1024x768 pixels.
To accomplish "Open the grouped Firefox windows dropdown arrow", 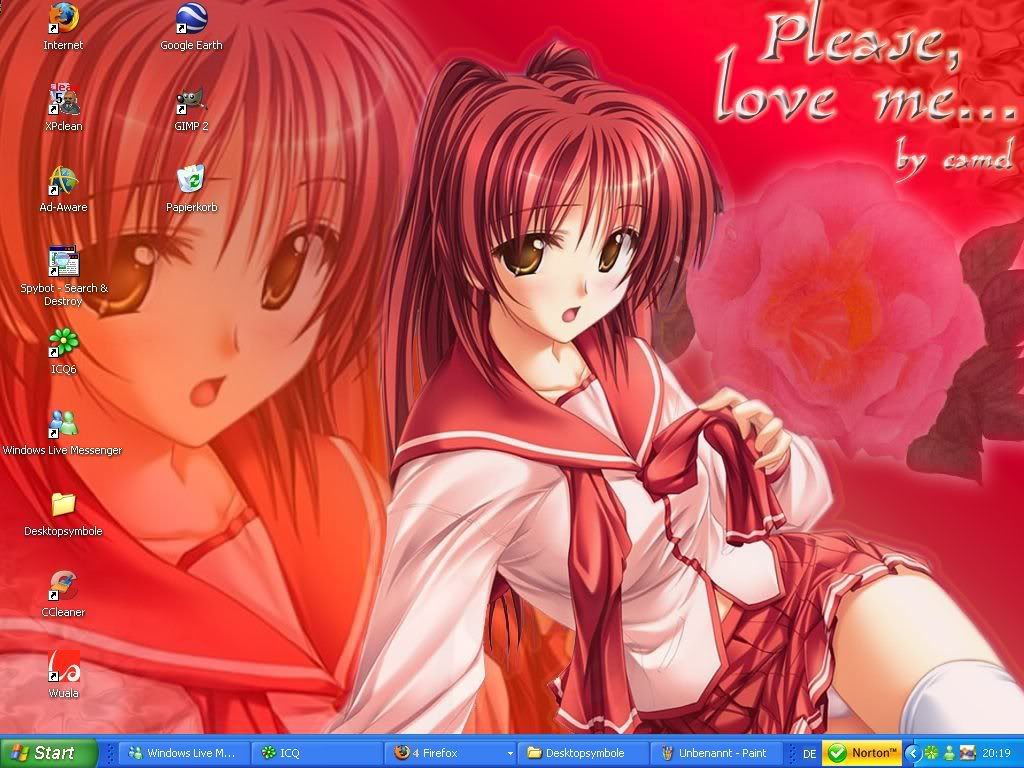I will pyautogui.click(x=509, y=754).
